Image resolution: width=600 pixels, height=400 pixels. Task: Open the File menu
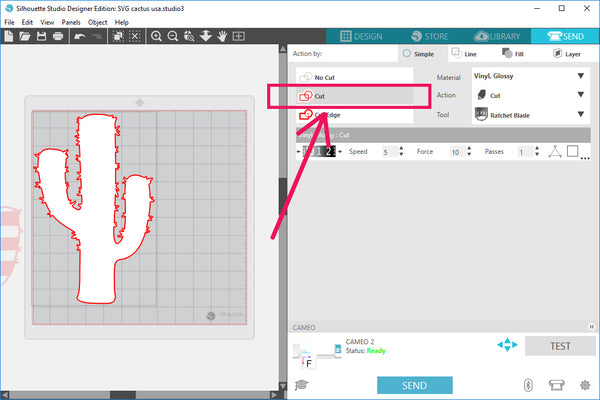coord(9,22)
